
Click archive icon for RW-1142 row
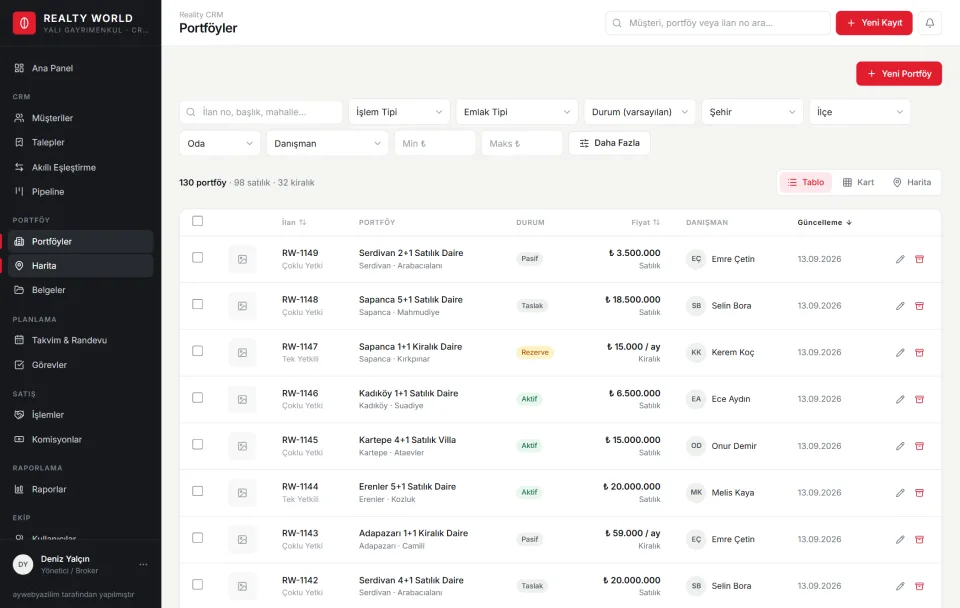(x=919, y=586)
